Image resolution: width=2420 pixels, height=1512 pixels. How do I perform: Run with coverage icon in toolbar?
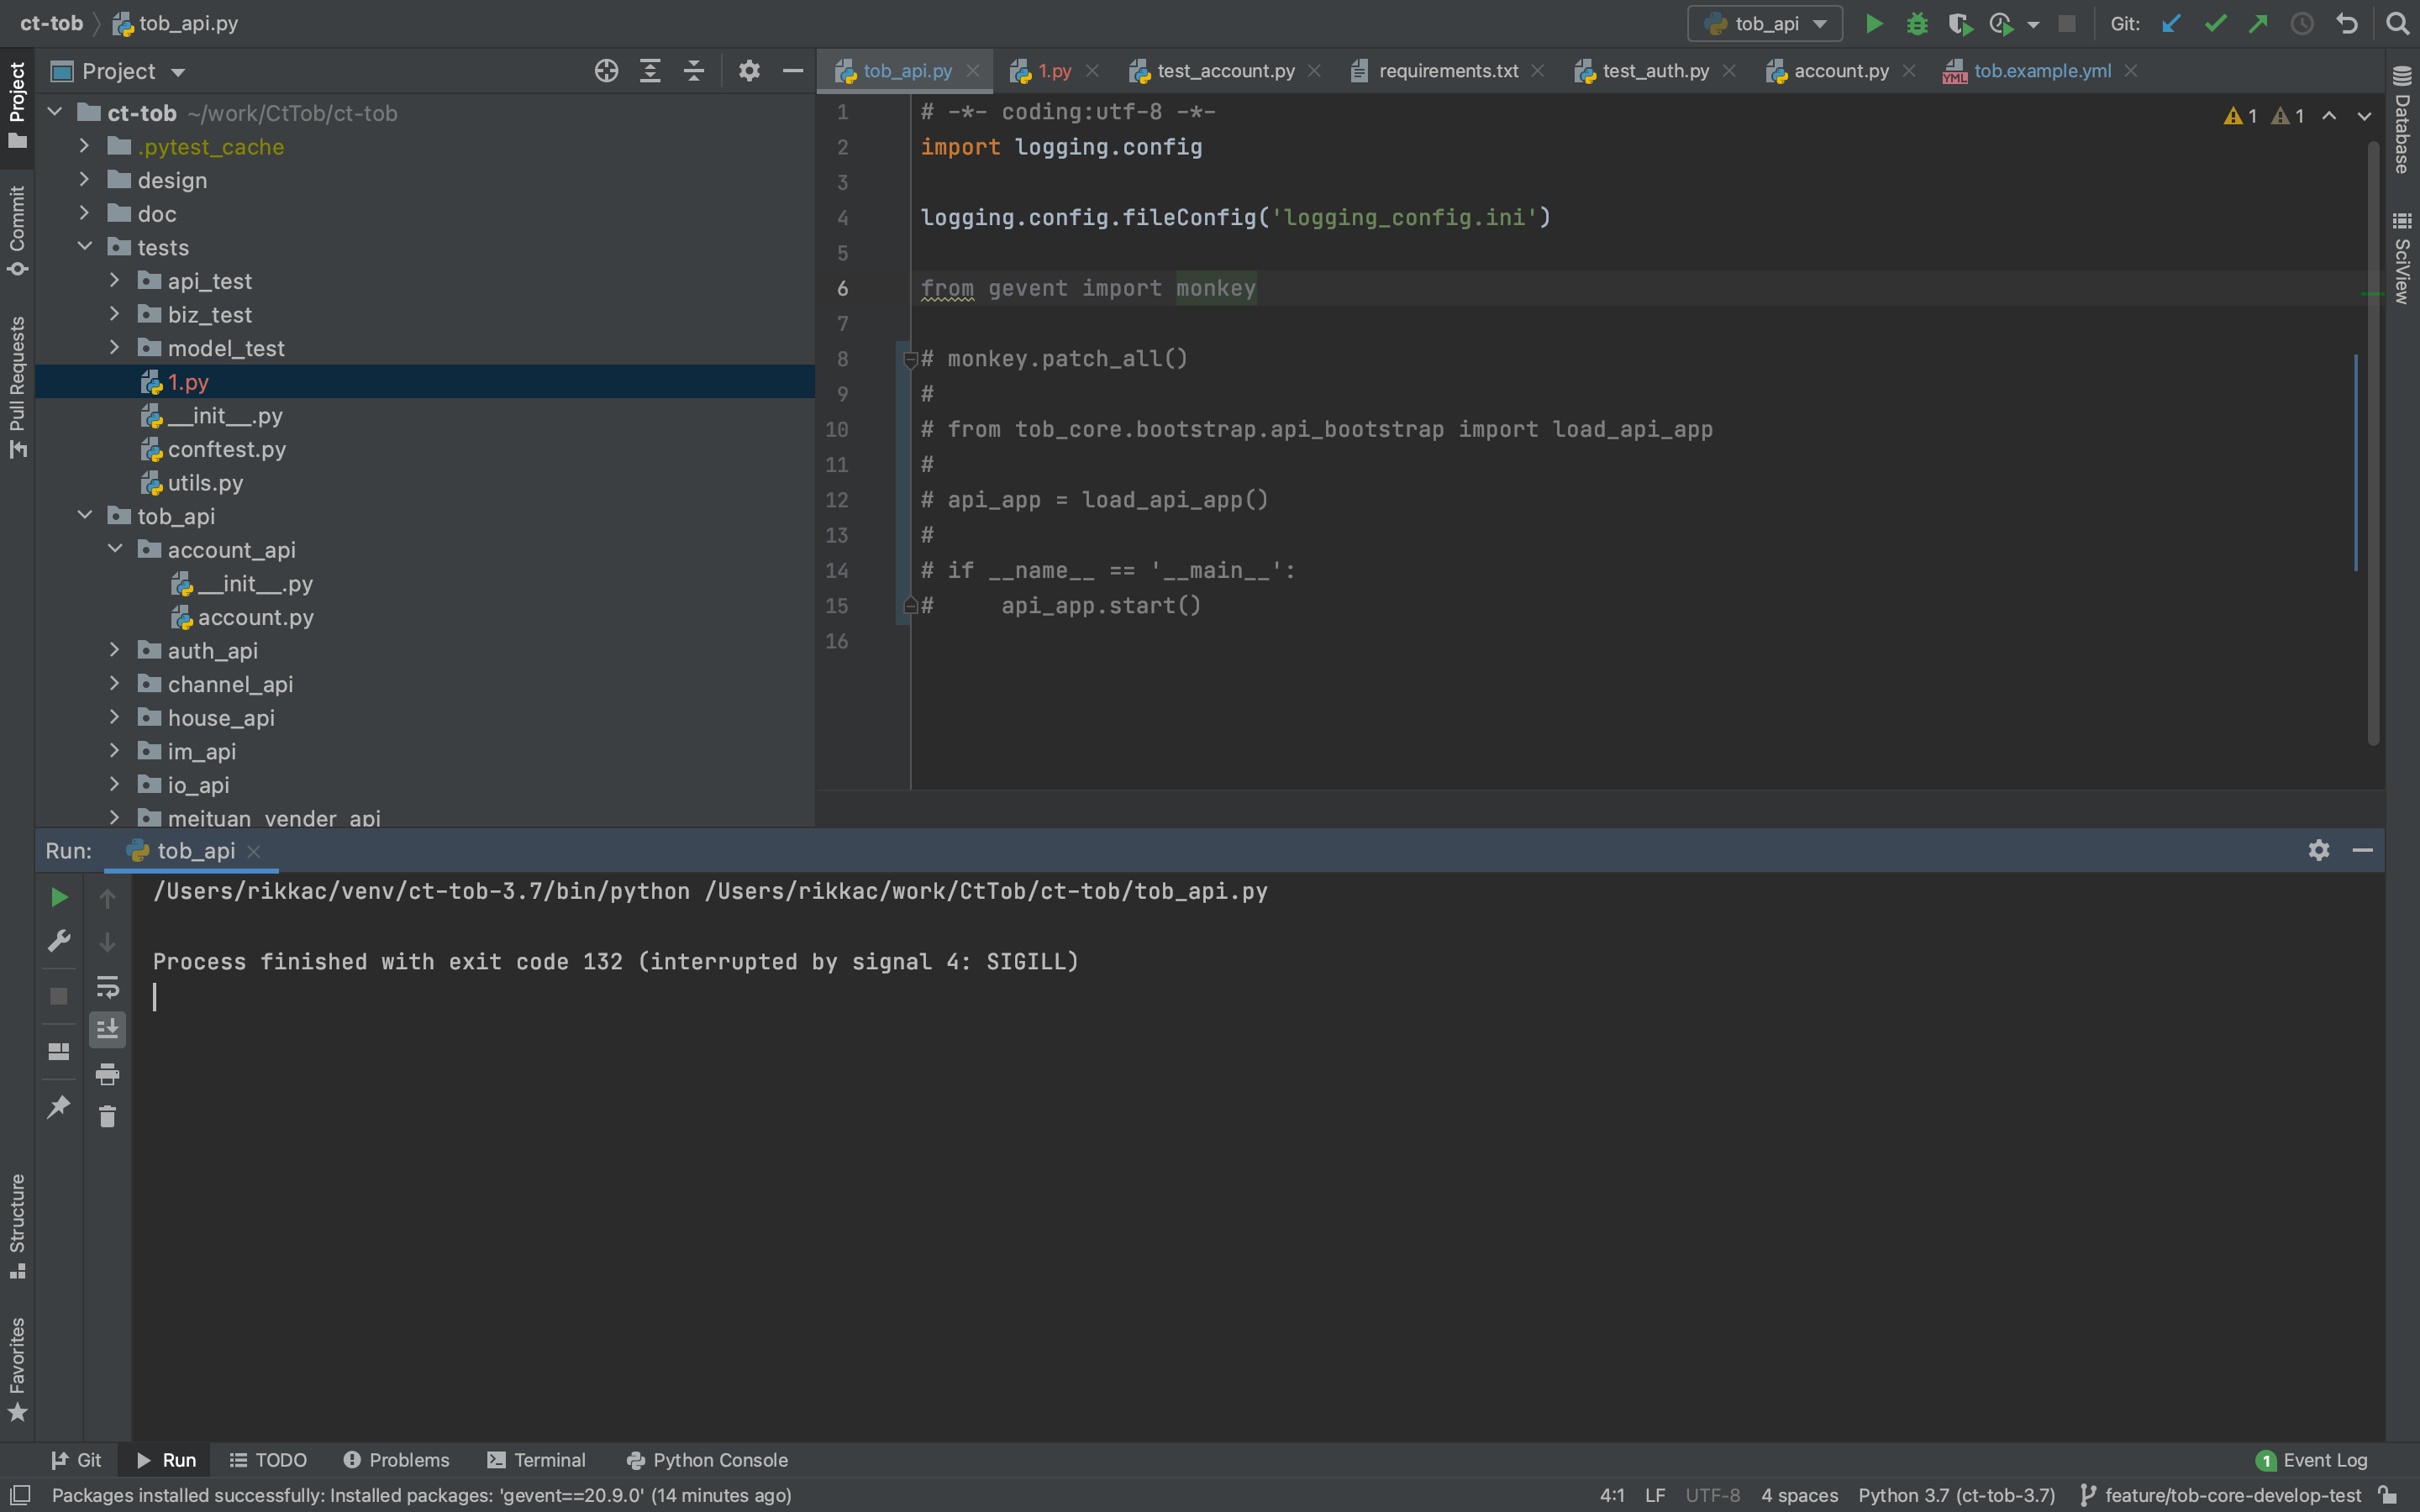1960,24
